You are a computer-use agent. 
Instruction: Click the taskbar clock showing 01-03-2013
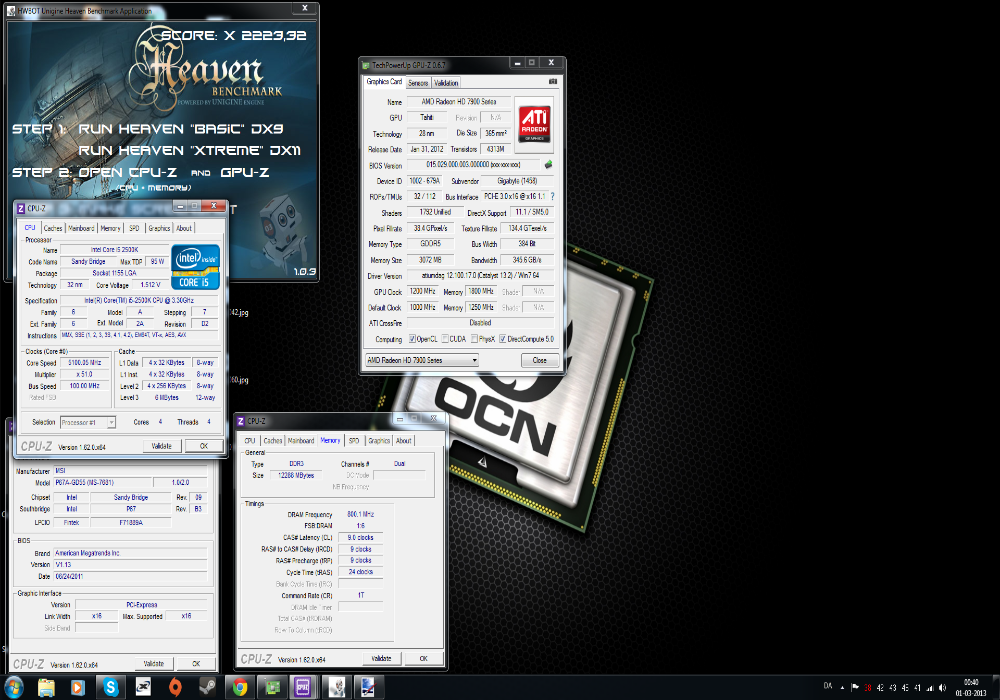971,687
